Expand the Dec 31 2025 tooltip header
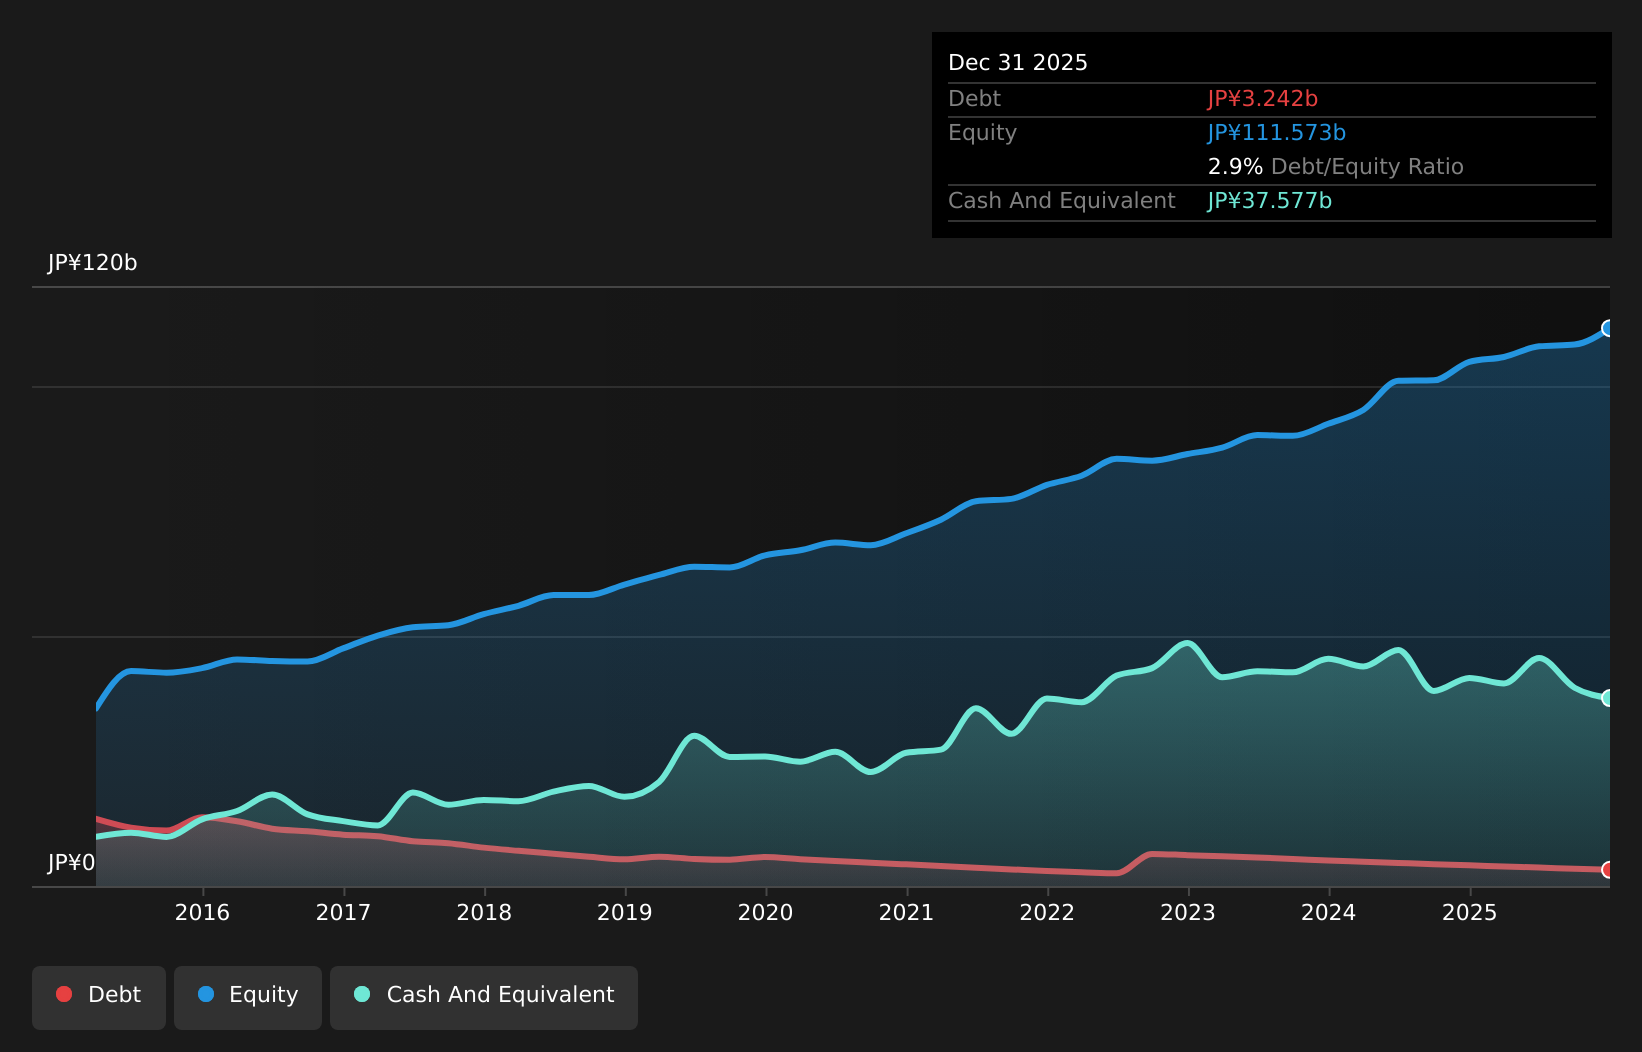The width and height of the screenshot is (1642, 1052). pos(1017,62)
